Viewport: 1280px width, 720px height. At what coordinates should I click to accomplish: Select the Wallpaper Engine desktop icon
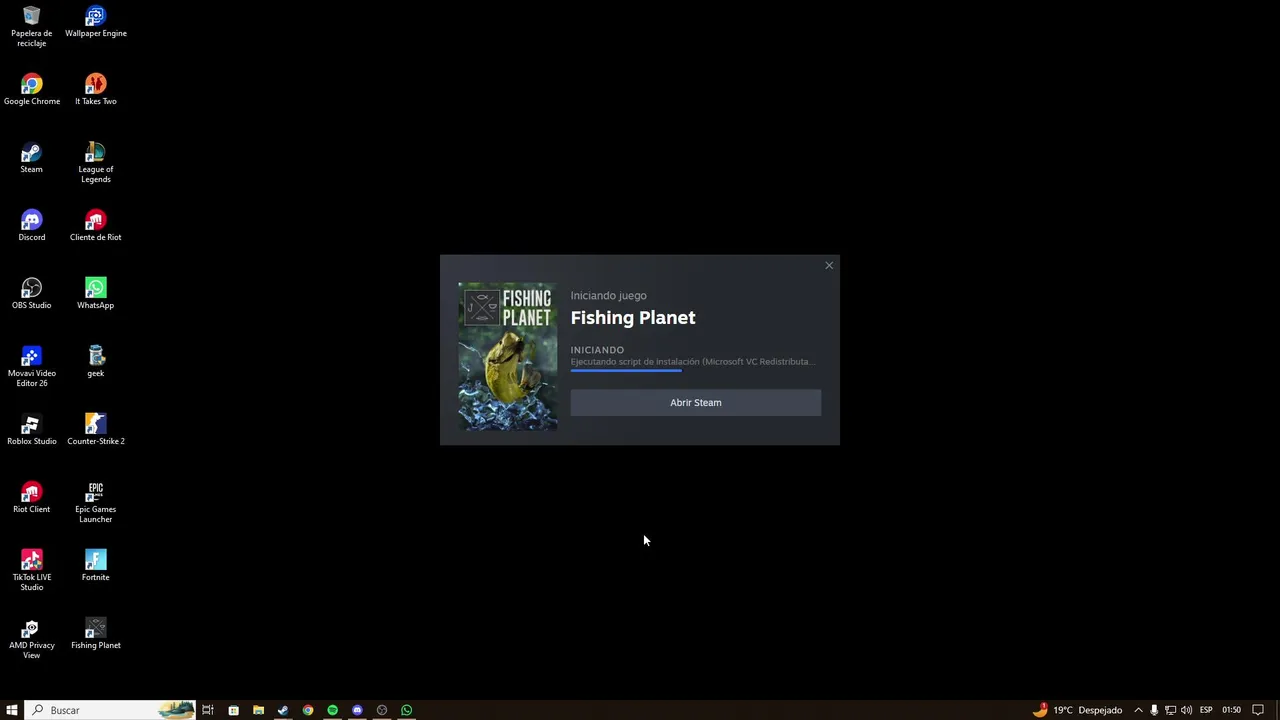tap(96, 21)
